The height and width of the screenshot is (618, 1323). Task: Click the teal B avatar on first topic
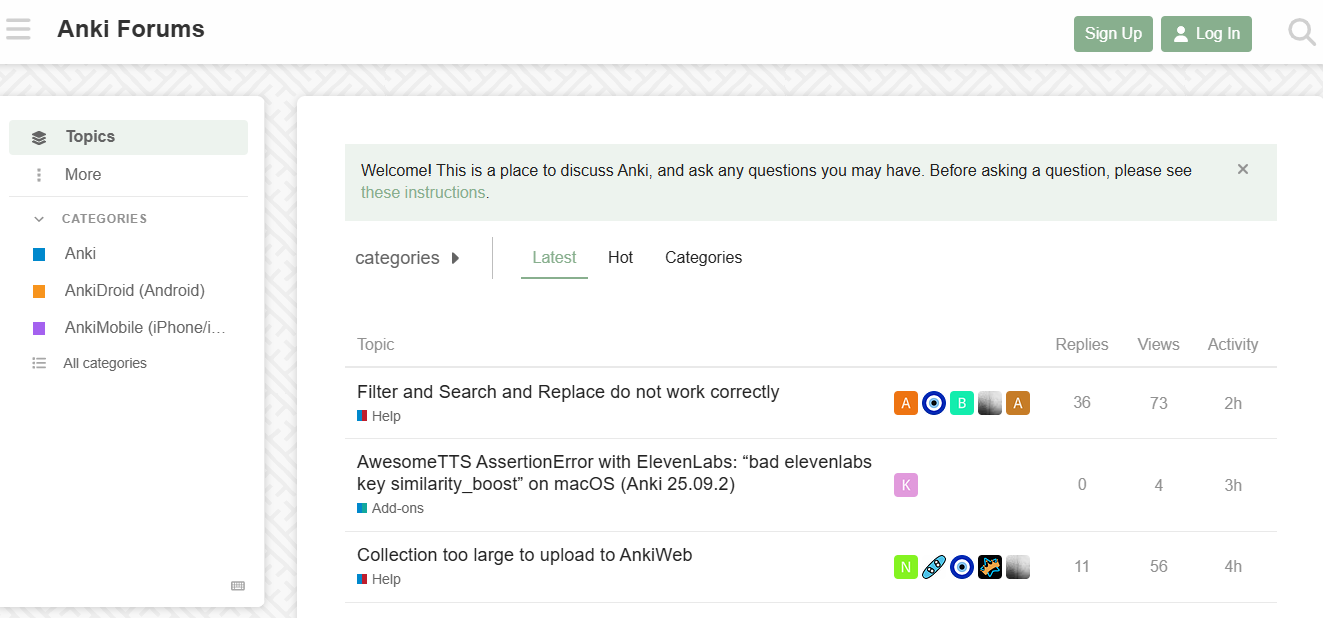pyautogui.click(x=962, y=403)
